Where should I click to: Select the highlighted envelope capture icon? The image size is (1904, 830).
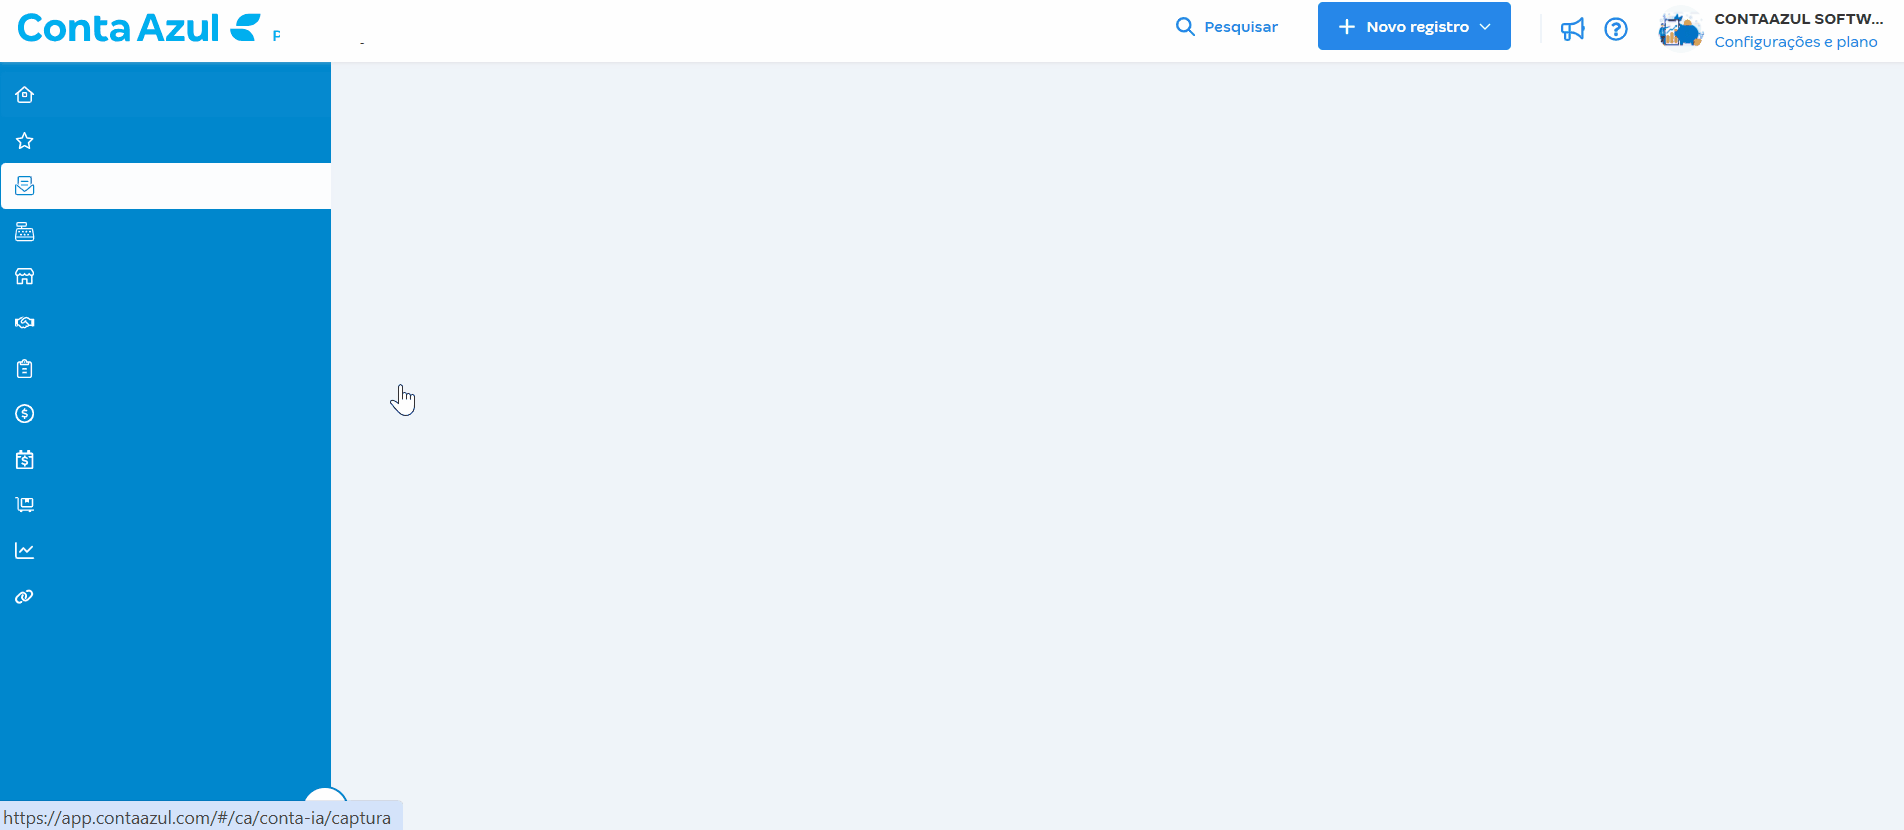point(25,186)
